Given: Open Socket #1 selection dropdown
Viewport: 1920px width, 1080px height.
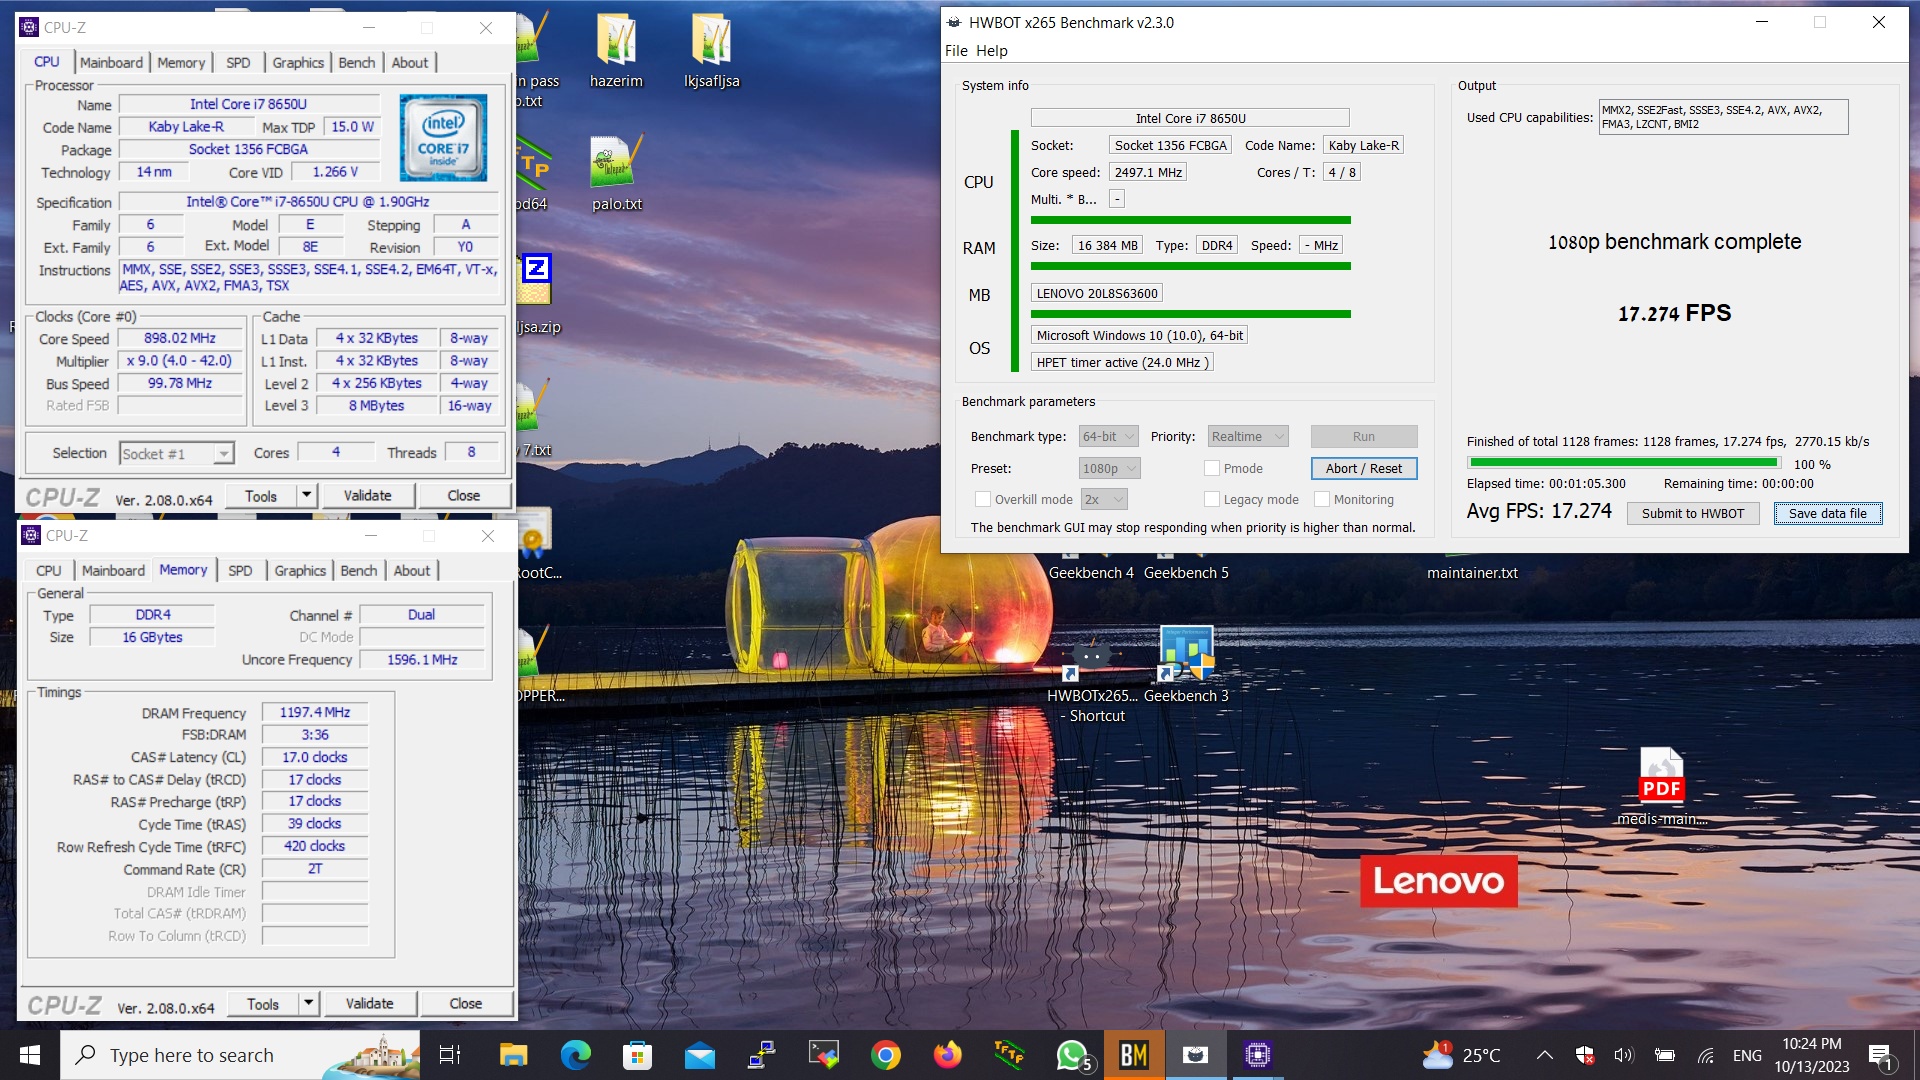Looking at the screenshot, I should pyautogui.click(x=176, y=454).
